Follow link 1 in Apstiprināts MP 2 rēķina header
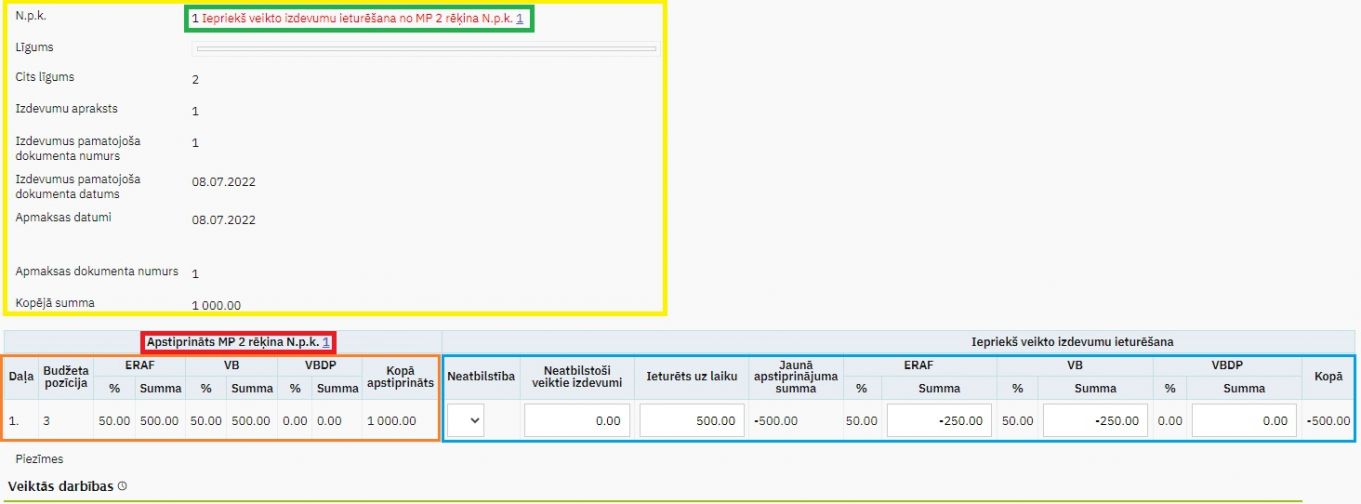This screenshot has width=1361, height=504. point(326,342)
